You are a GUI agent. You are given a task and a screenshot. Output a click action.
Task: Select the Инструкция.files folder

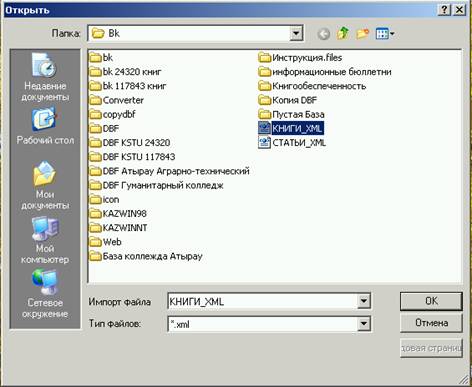[300, 58]
